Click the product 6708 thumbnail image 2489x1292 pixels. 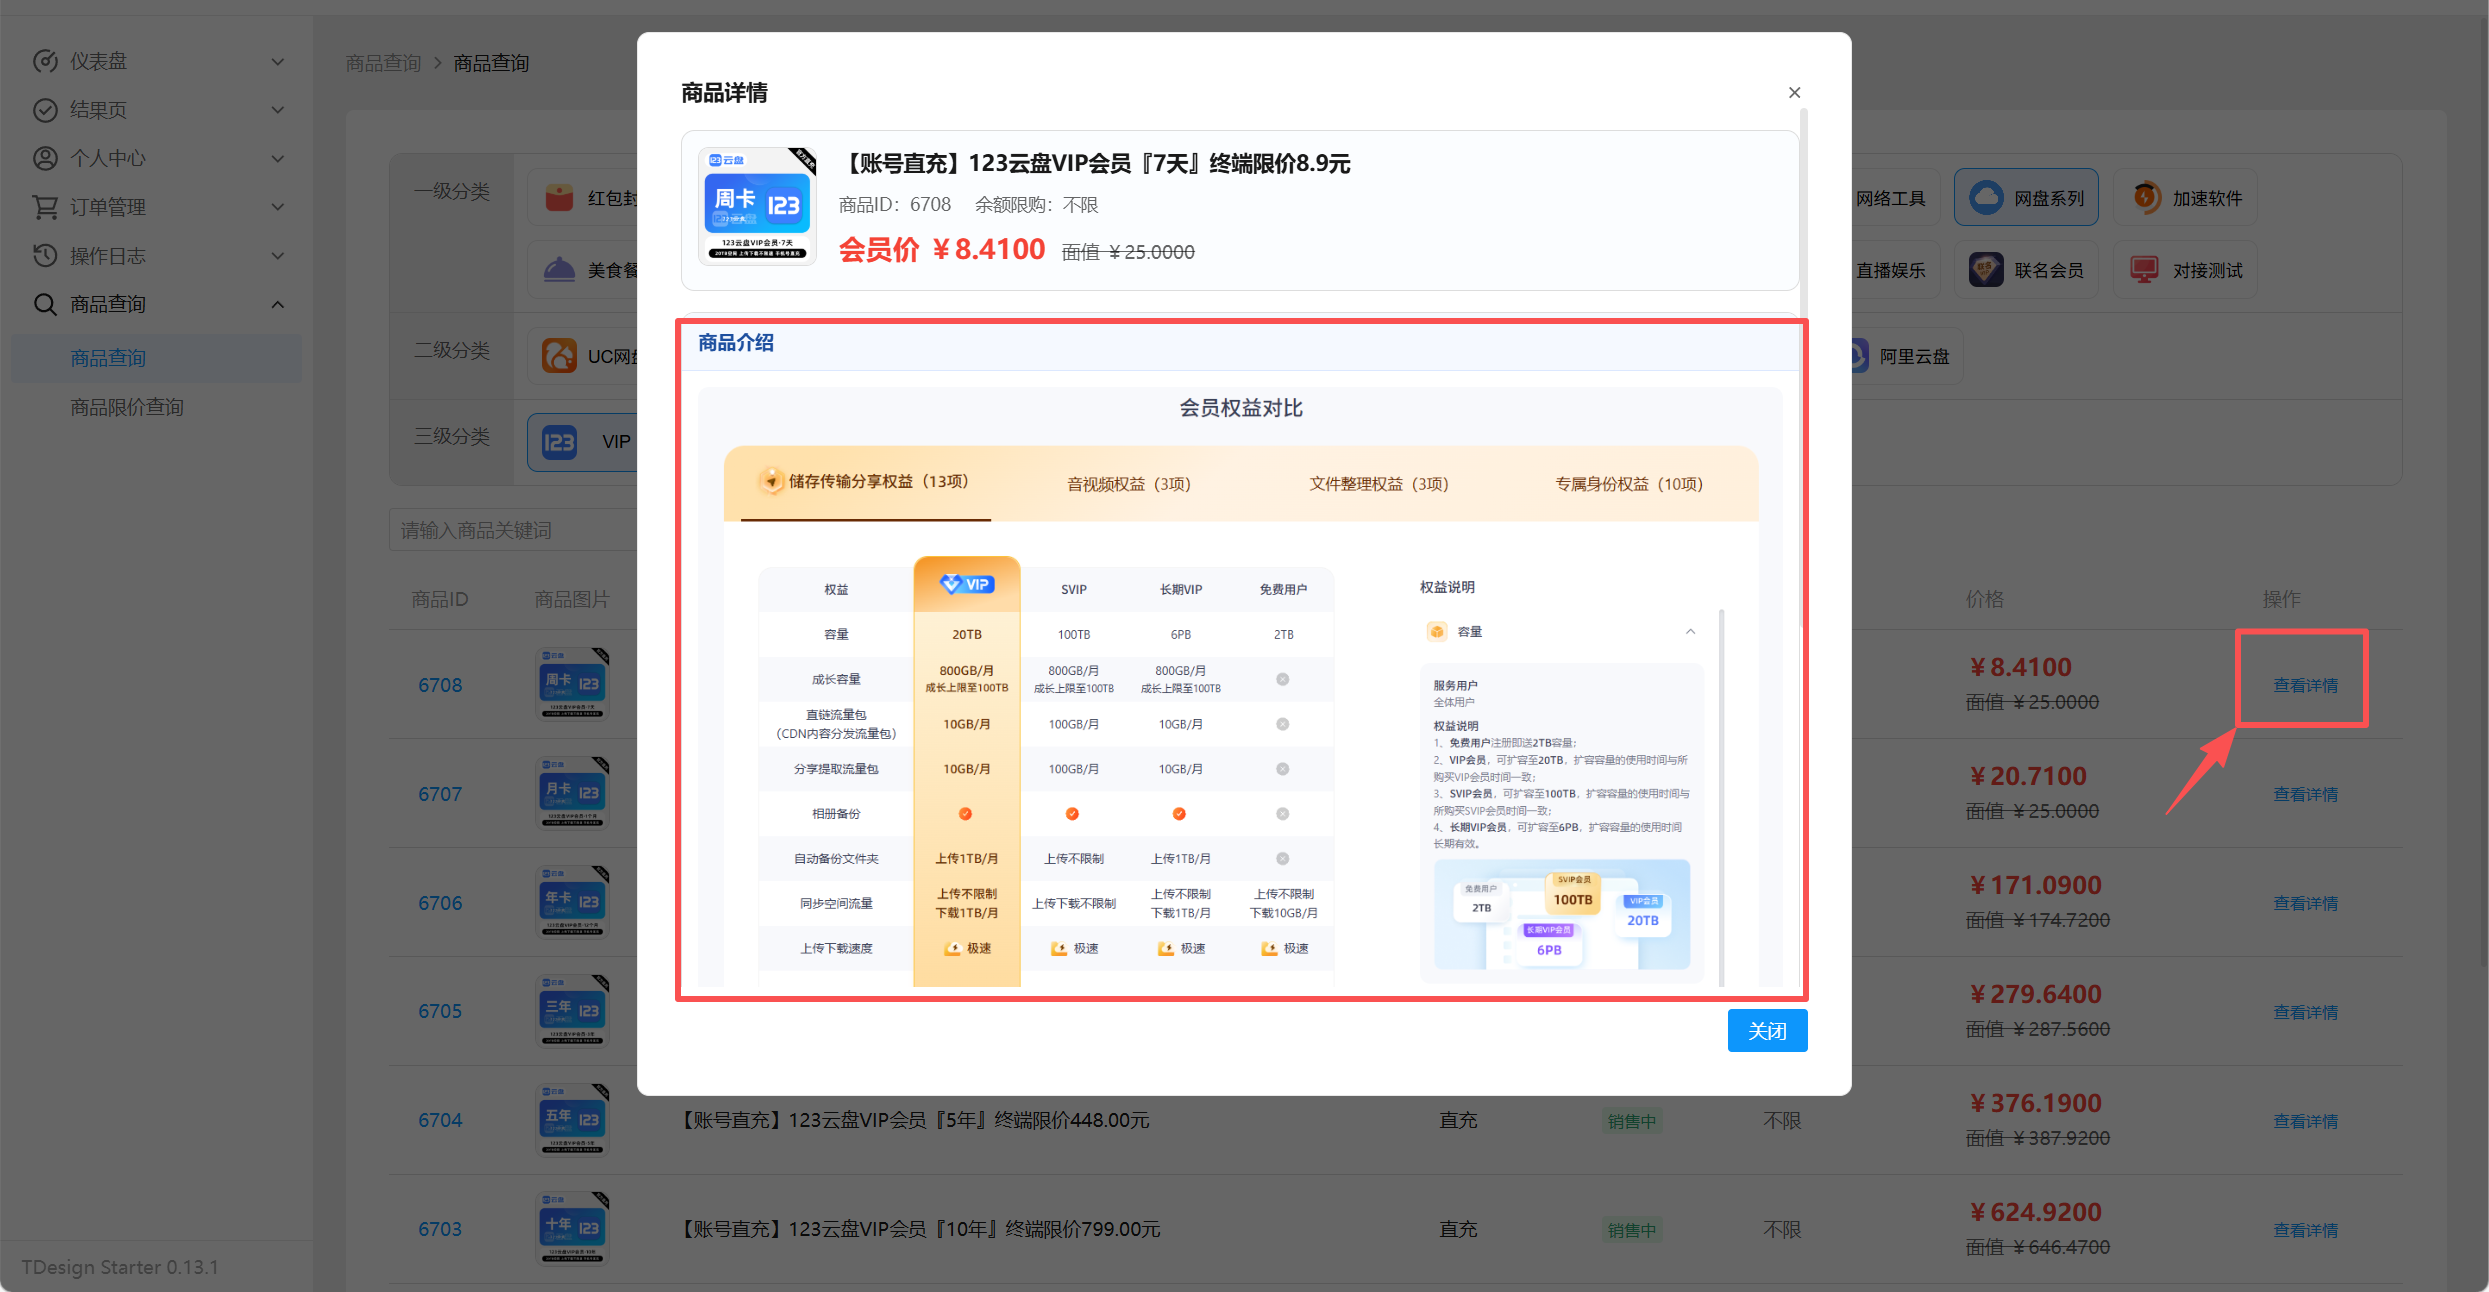tap(571, 684)
